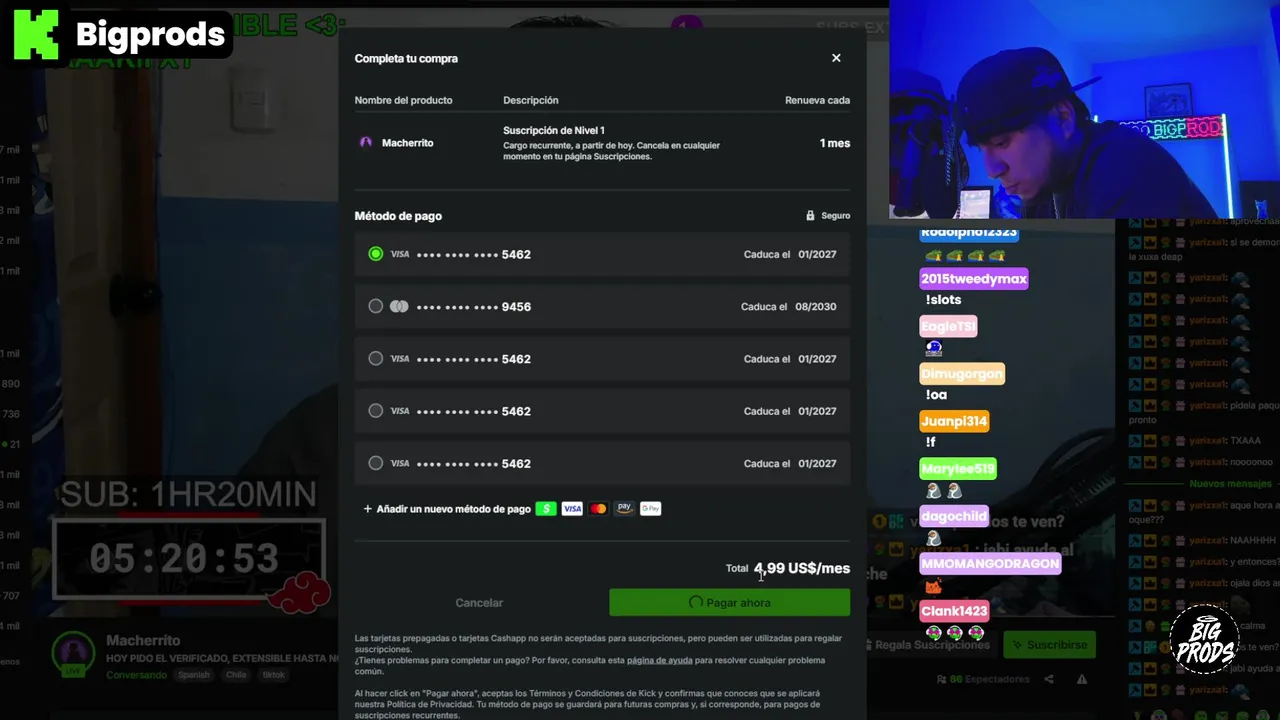Click the username MMOMANGODRAGON
This screenshot has height=720, width=1280.
point(990,563)
